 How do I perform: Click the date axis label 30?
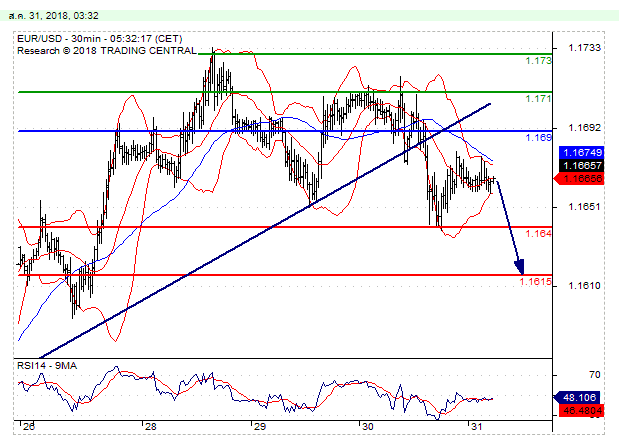(368, 426)
